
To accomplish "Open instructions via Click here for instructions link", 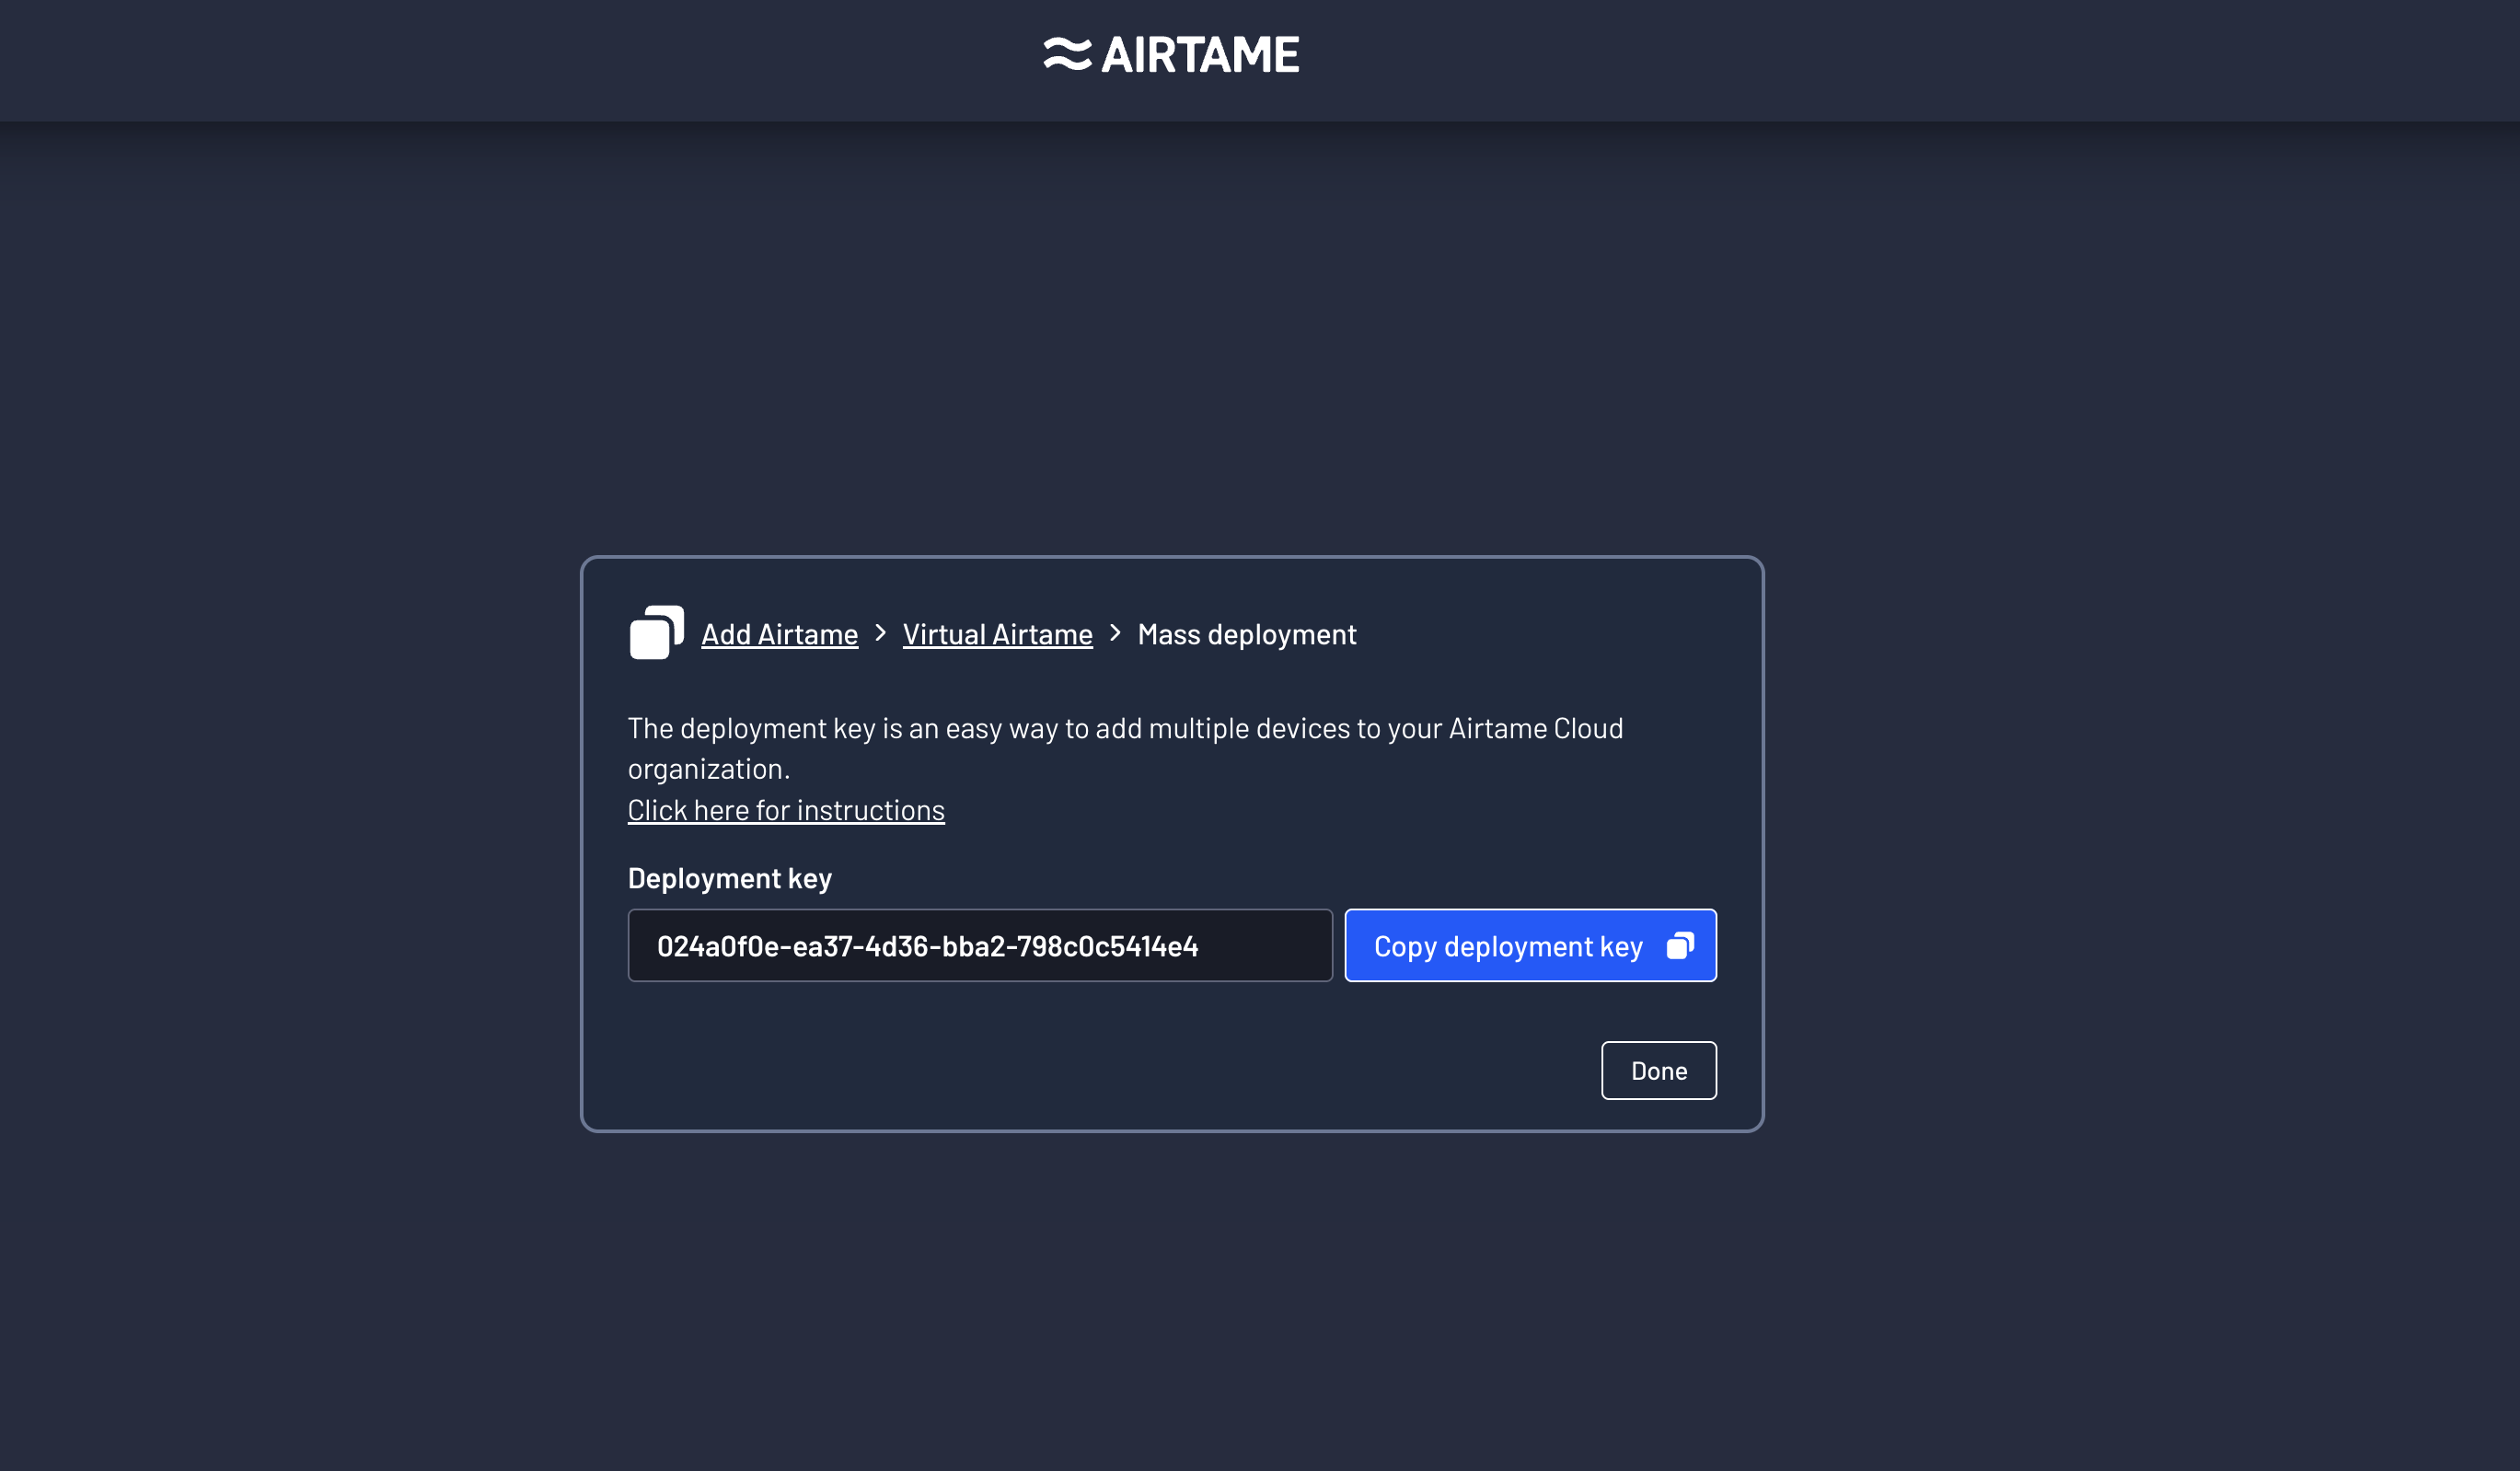I will click(x=786, y=810).
